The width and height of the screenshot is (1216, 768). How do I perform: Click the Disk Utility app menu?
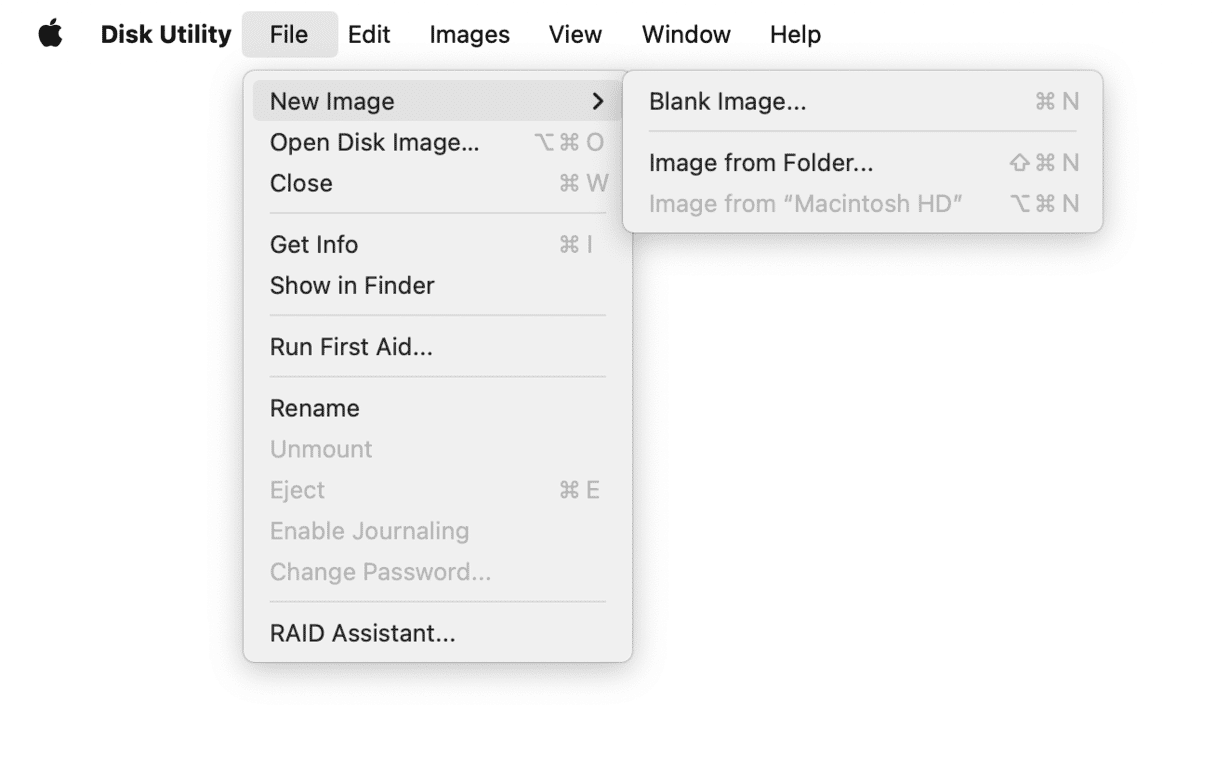coord(165,34)
